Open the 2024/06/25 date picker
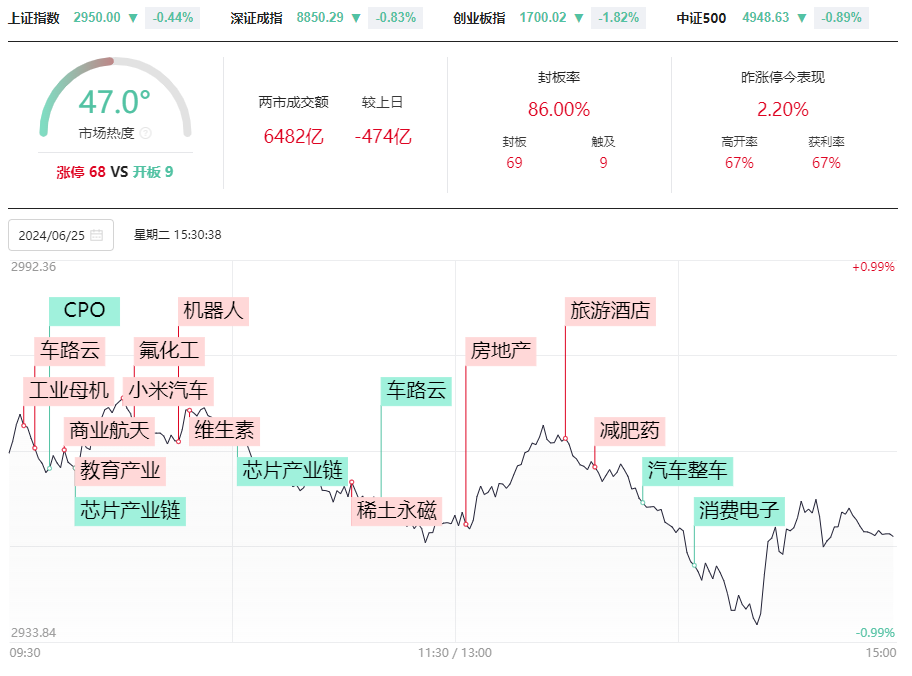 pos(61,235)
